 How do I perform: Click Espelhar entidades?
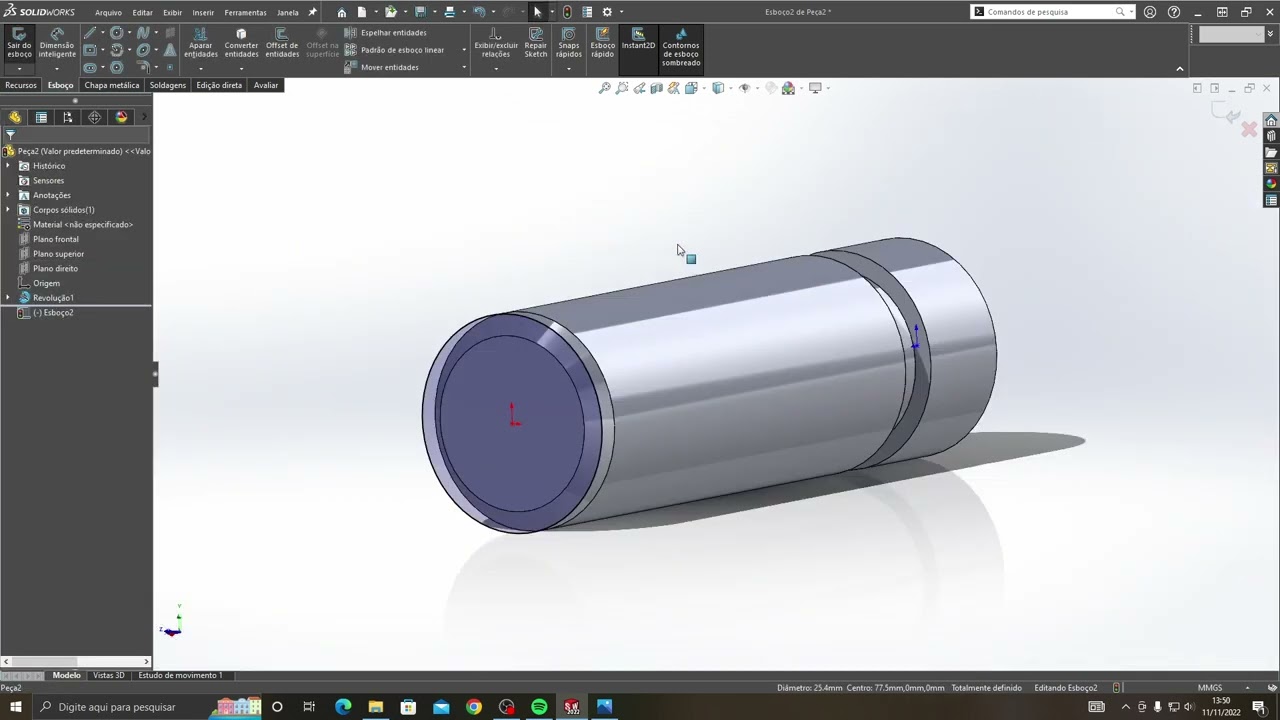[x=385, y=32]
